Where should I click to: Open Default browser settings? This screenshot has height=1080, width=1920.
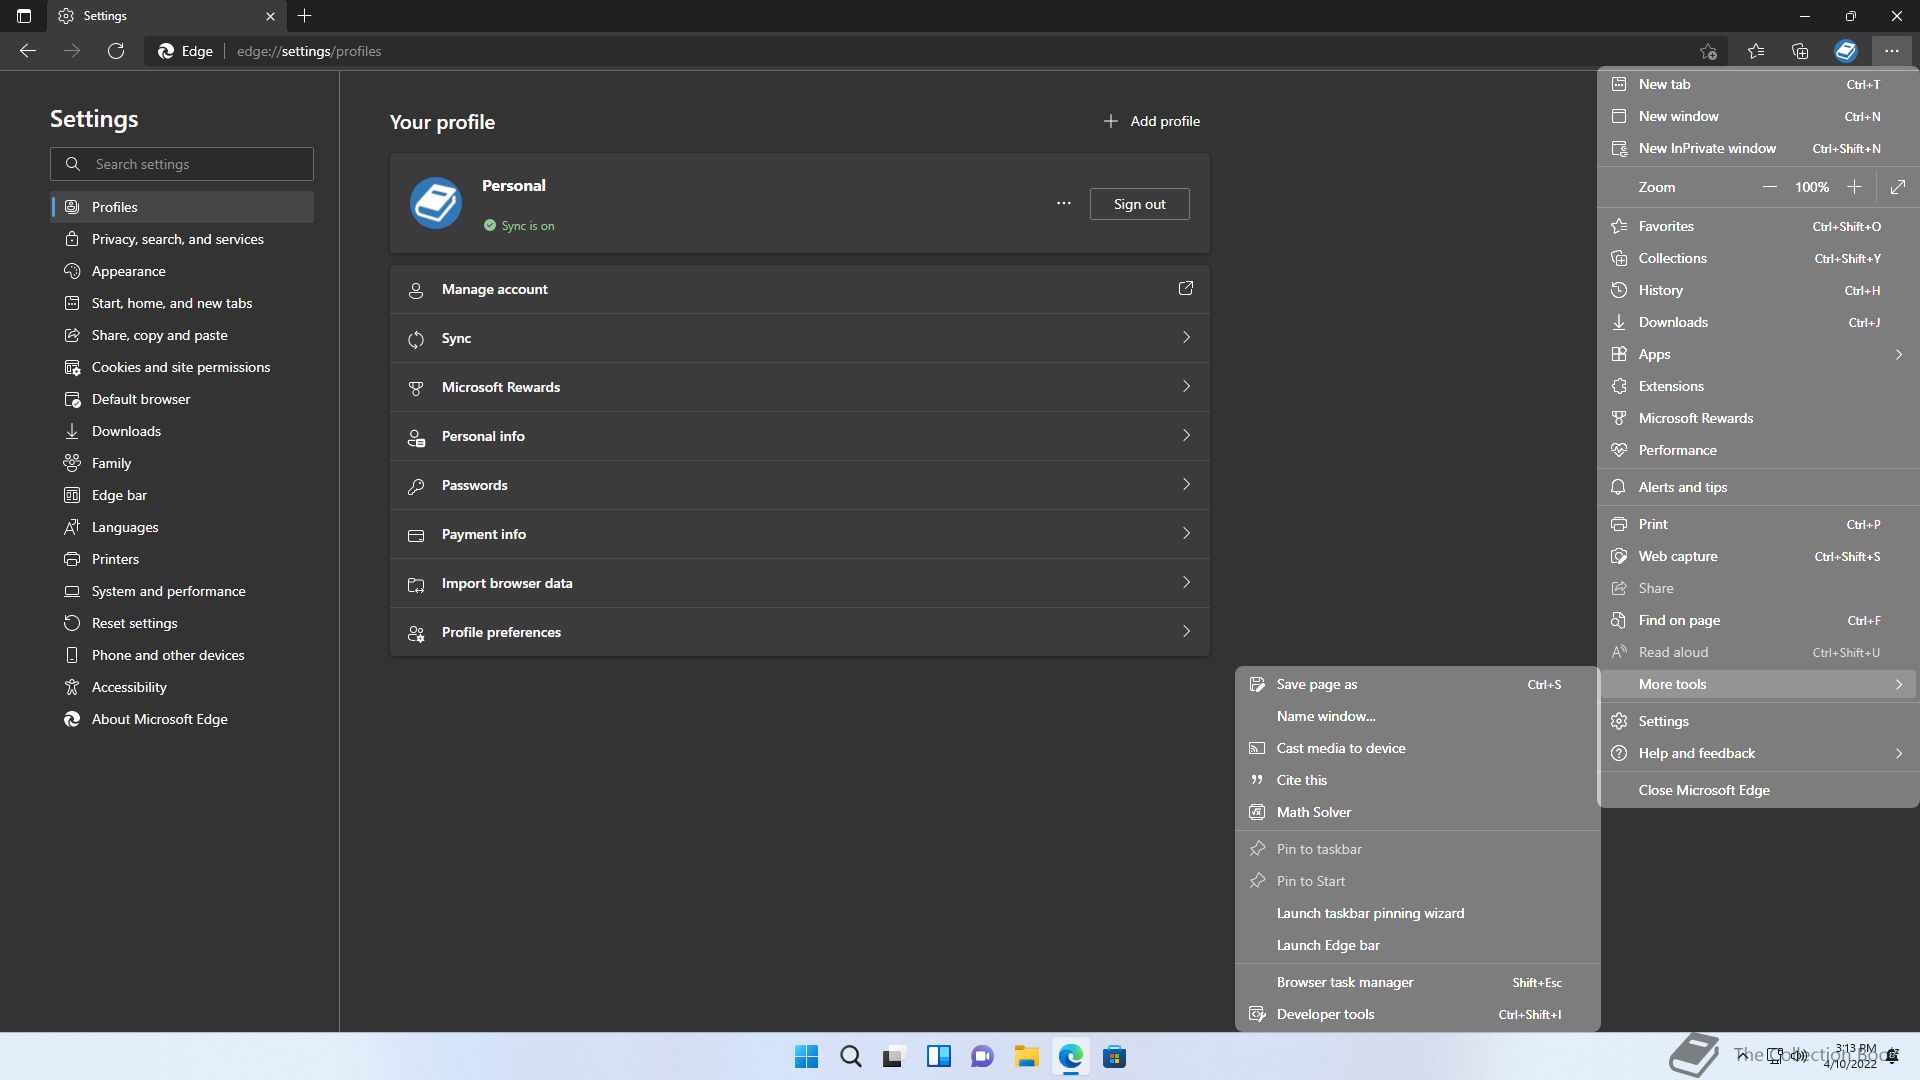coord(182,399)
